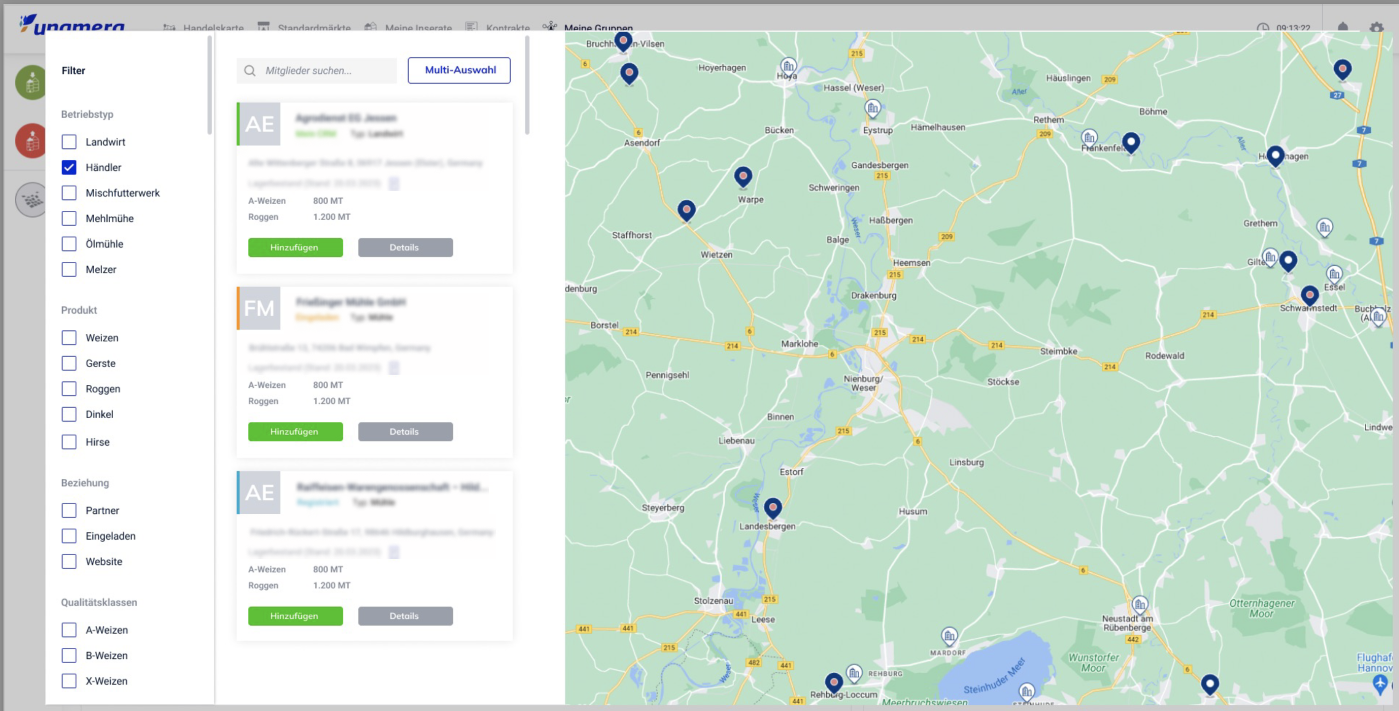Enable the A-Weizen quality class checkbox

69,630
